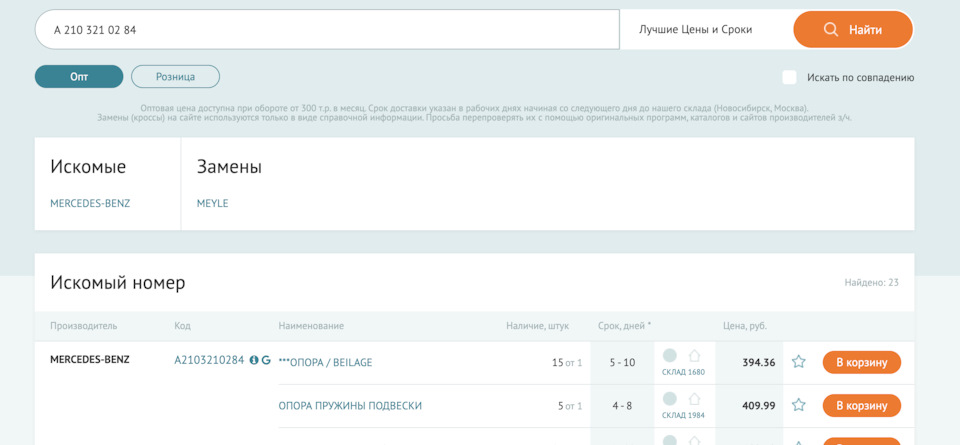This screenshot has height=445, width=960.
Task: Click the Найти search button
Action: 853,29
